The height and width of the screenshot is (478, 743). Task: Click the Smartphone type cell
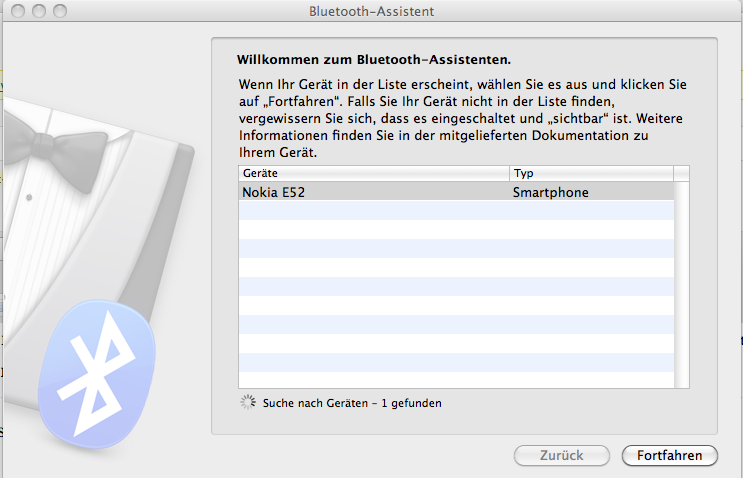click(550, 191)
